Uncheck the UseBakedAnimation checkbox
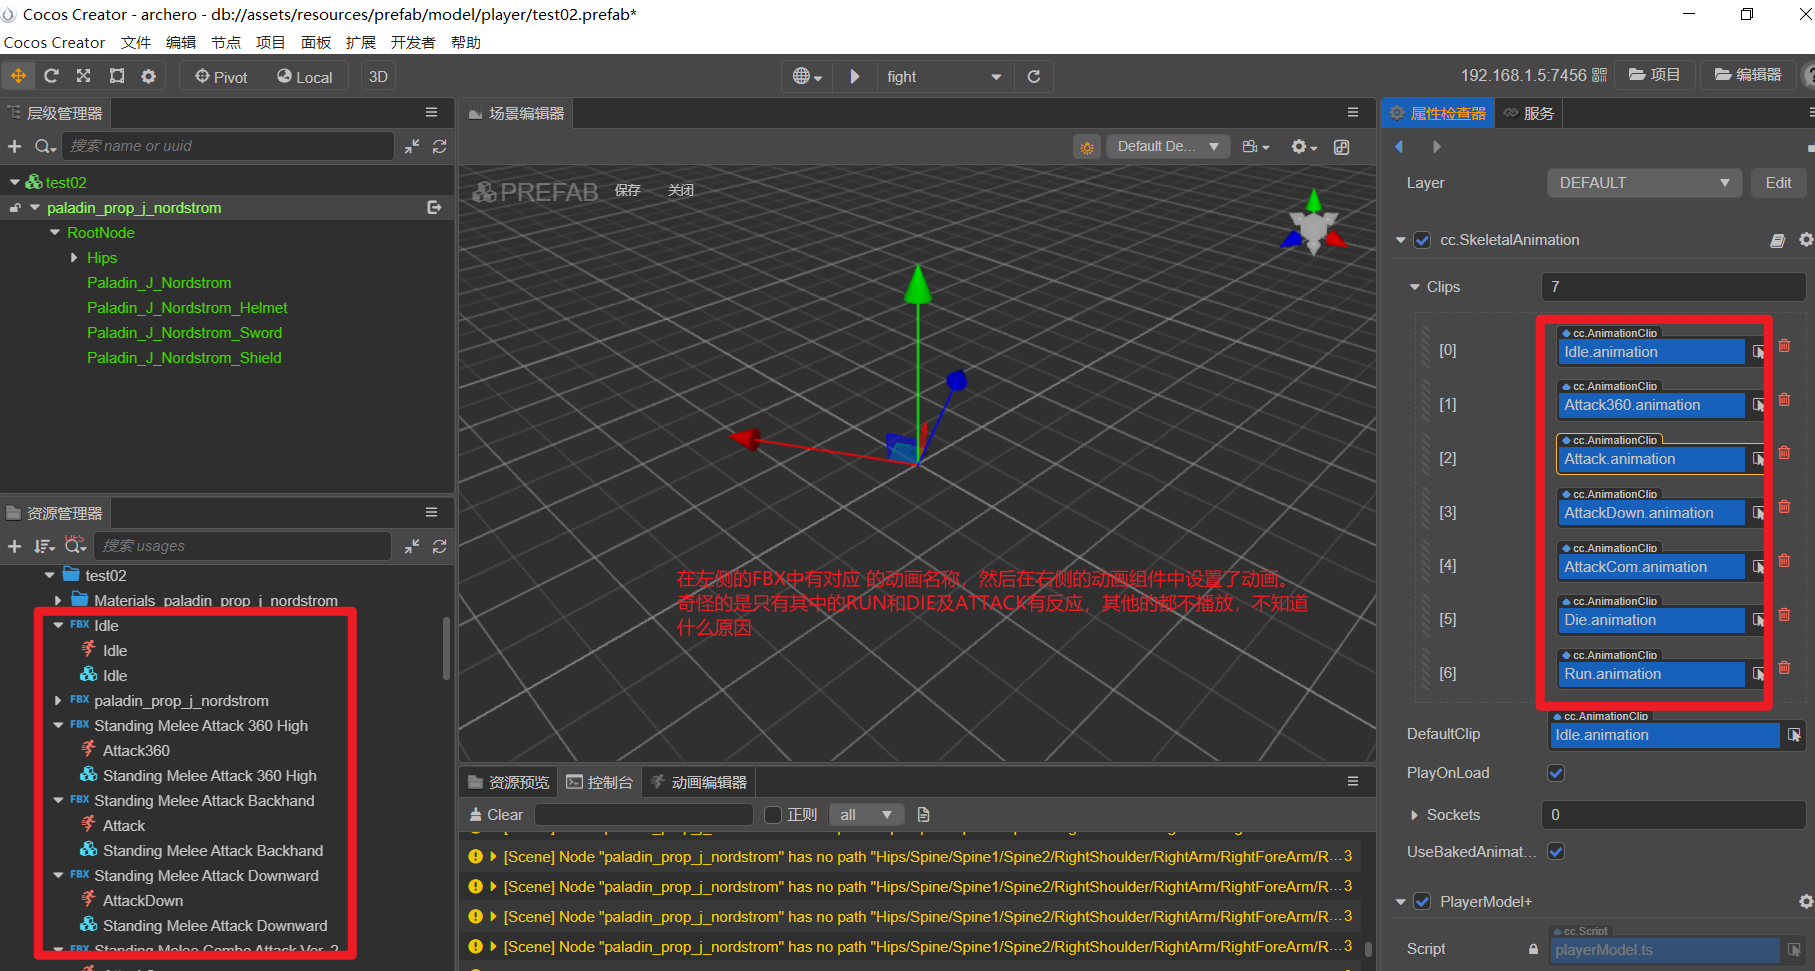The width and height of the screenshot is (1815, 971). (x=1556, y=851)
